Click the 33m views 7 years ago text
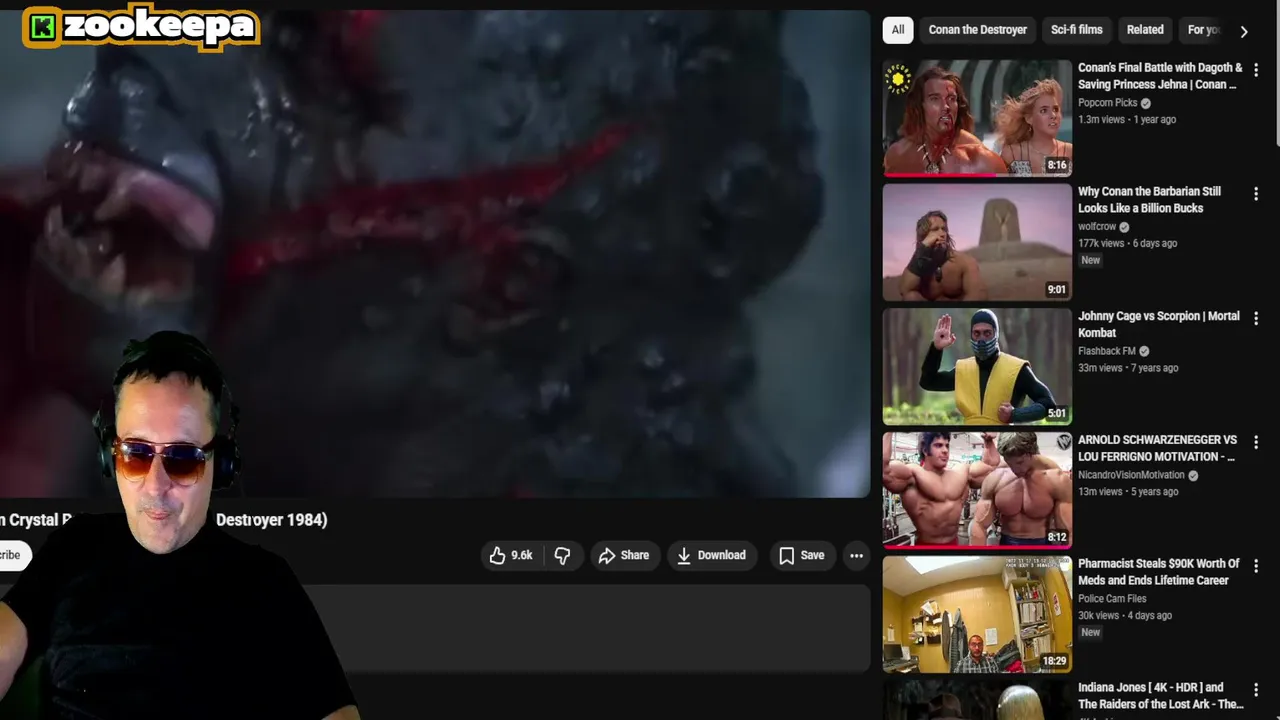This screenshot has width=1280, height=720. point(1128,367)
